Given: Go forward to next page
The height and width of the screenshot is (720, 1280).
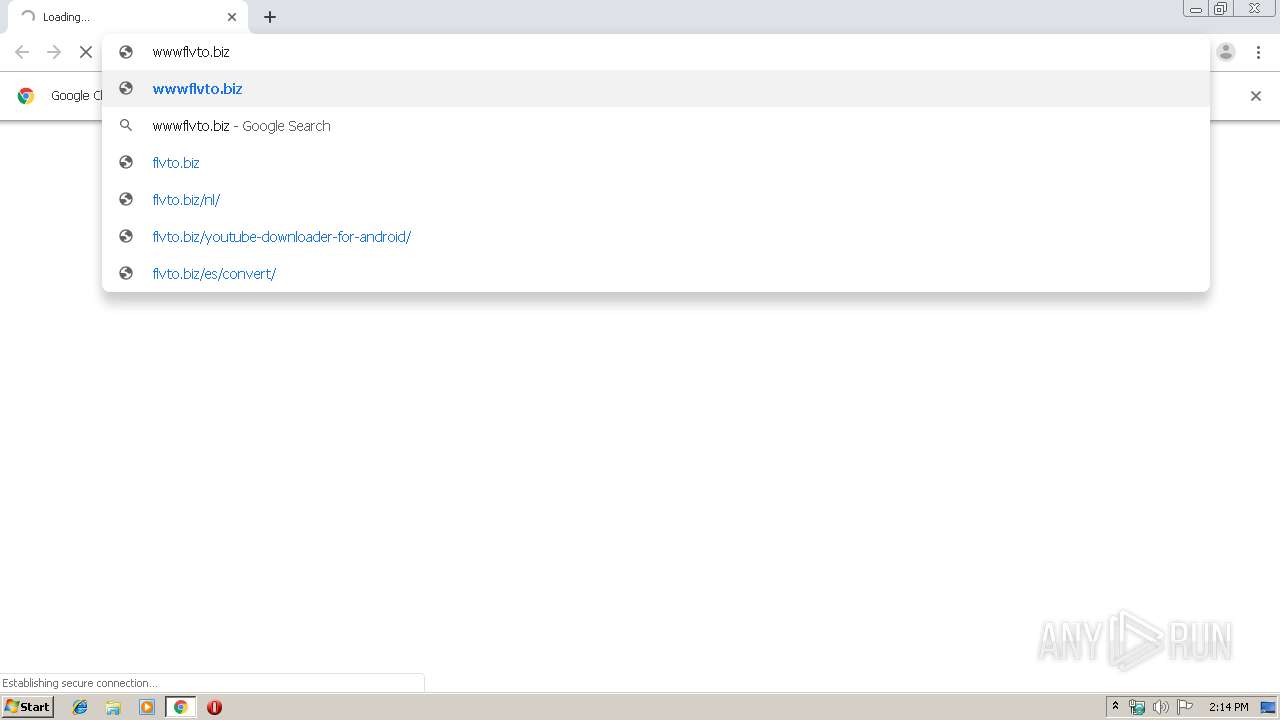Looking at the screenshot, I should 54,52.
